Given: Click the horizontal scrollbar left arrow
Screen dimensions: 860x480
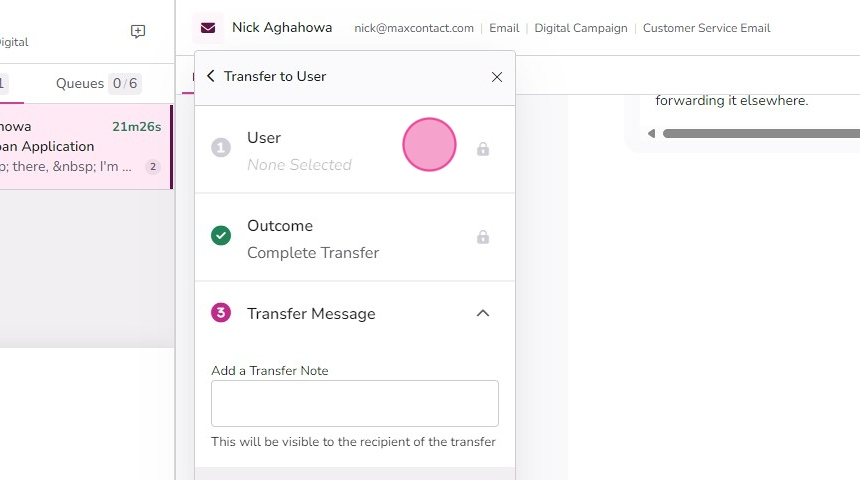Looking at the screenshot, I should click(x=652, y=133).
